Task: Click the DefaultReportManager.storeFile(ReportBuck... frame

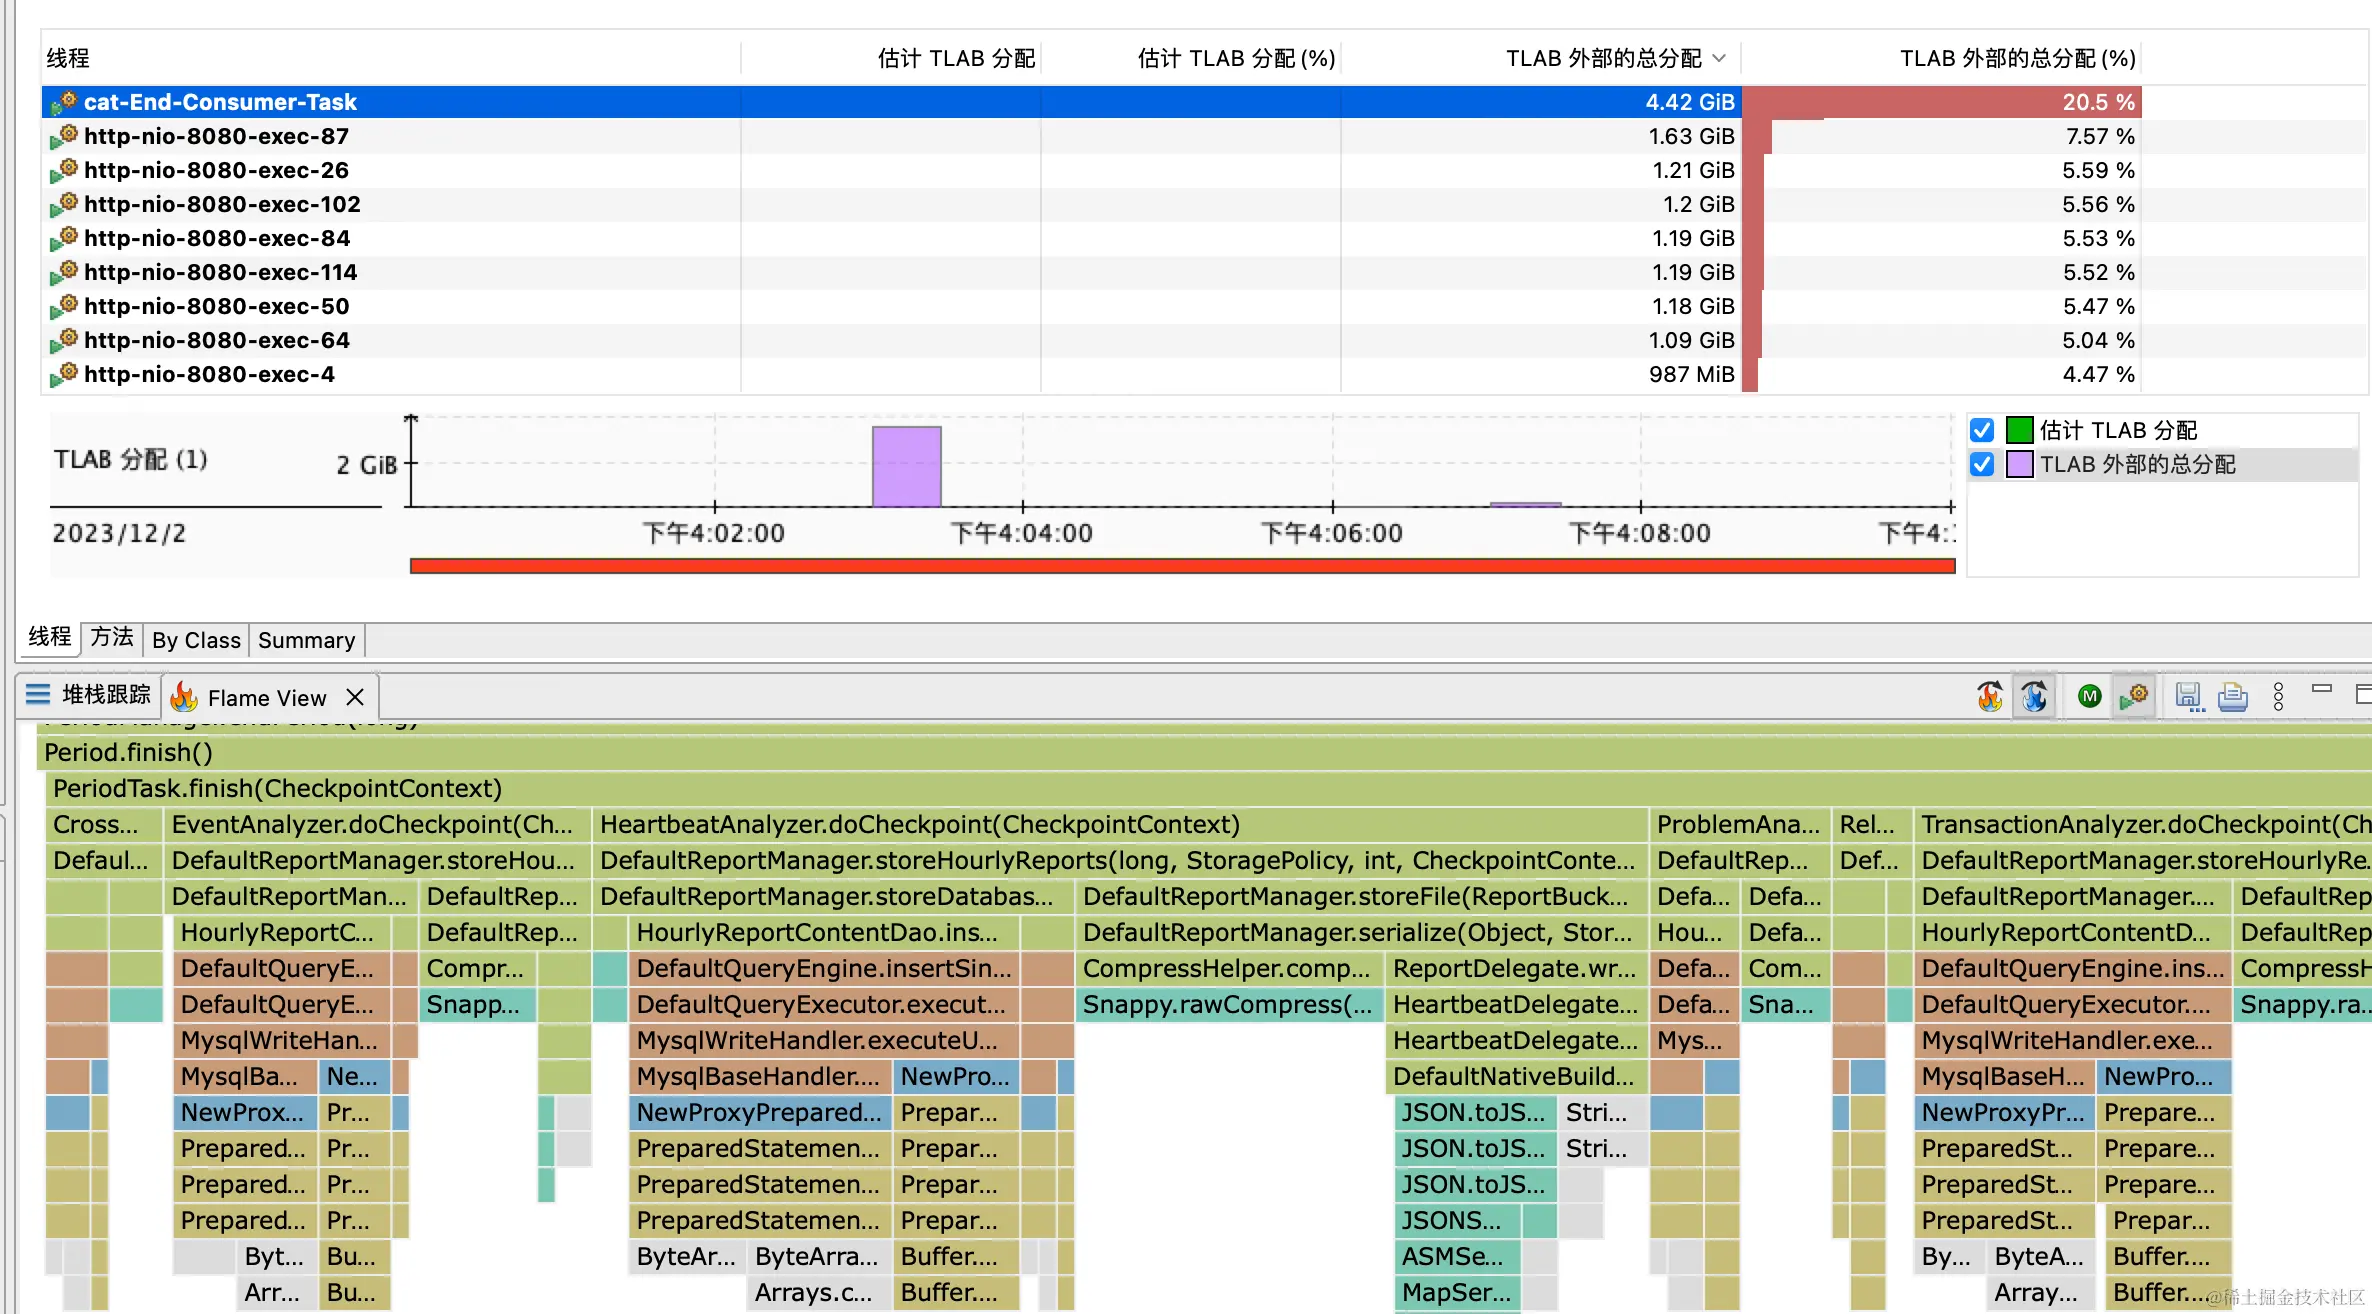Action: click(1361, 896)
